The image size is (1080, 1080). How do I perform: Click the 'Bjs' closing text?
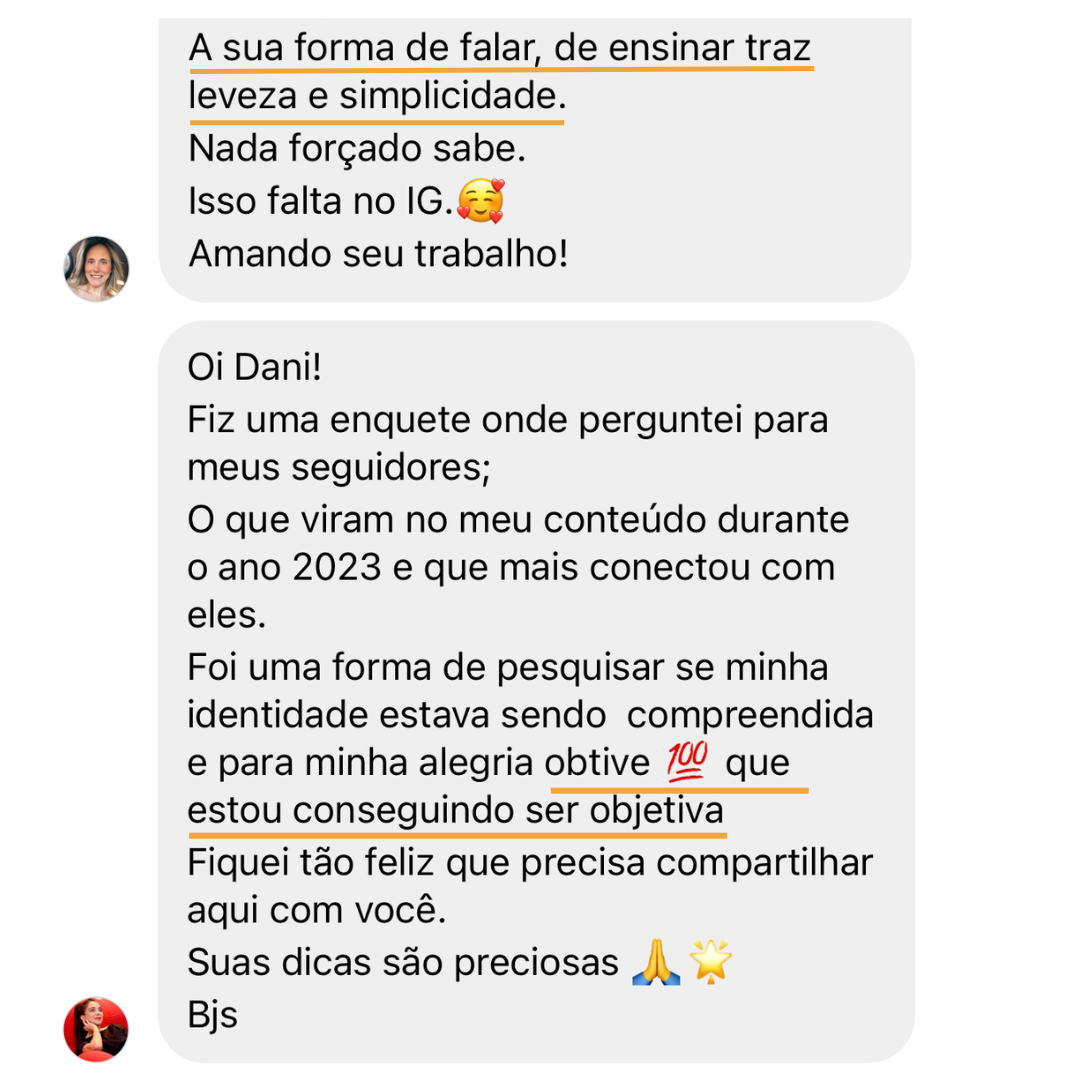click(x=213, y=1015)
